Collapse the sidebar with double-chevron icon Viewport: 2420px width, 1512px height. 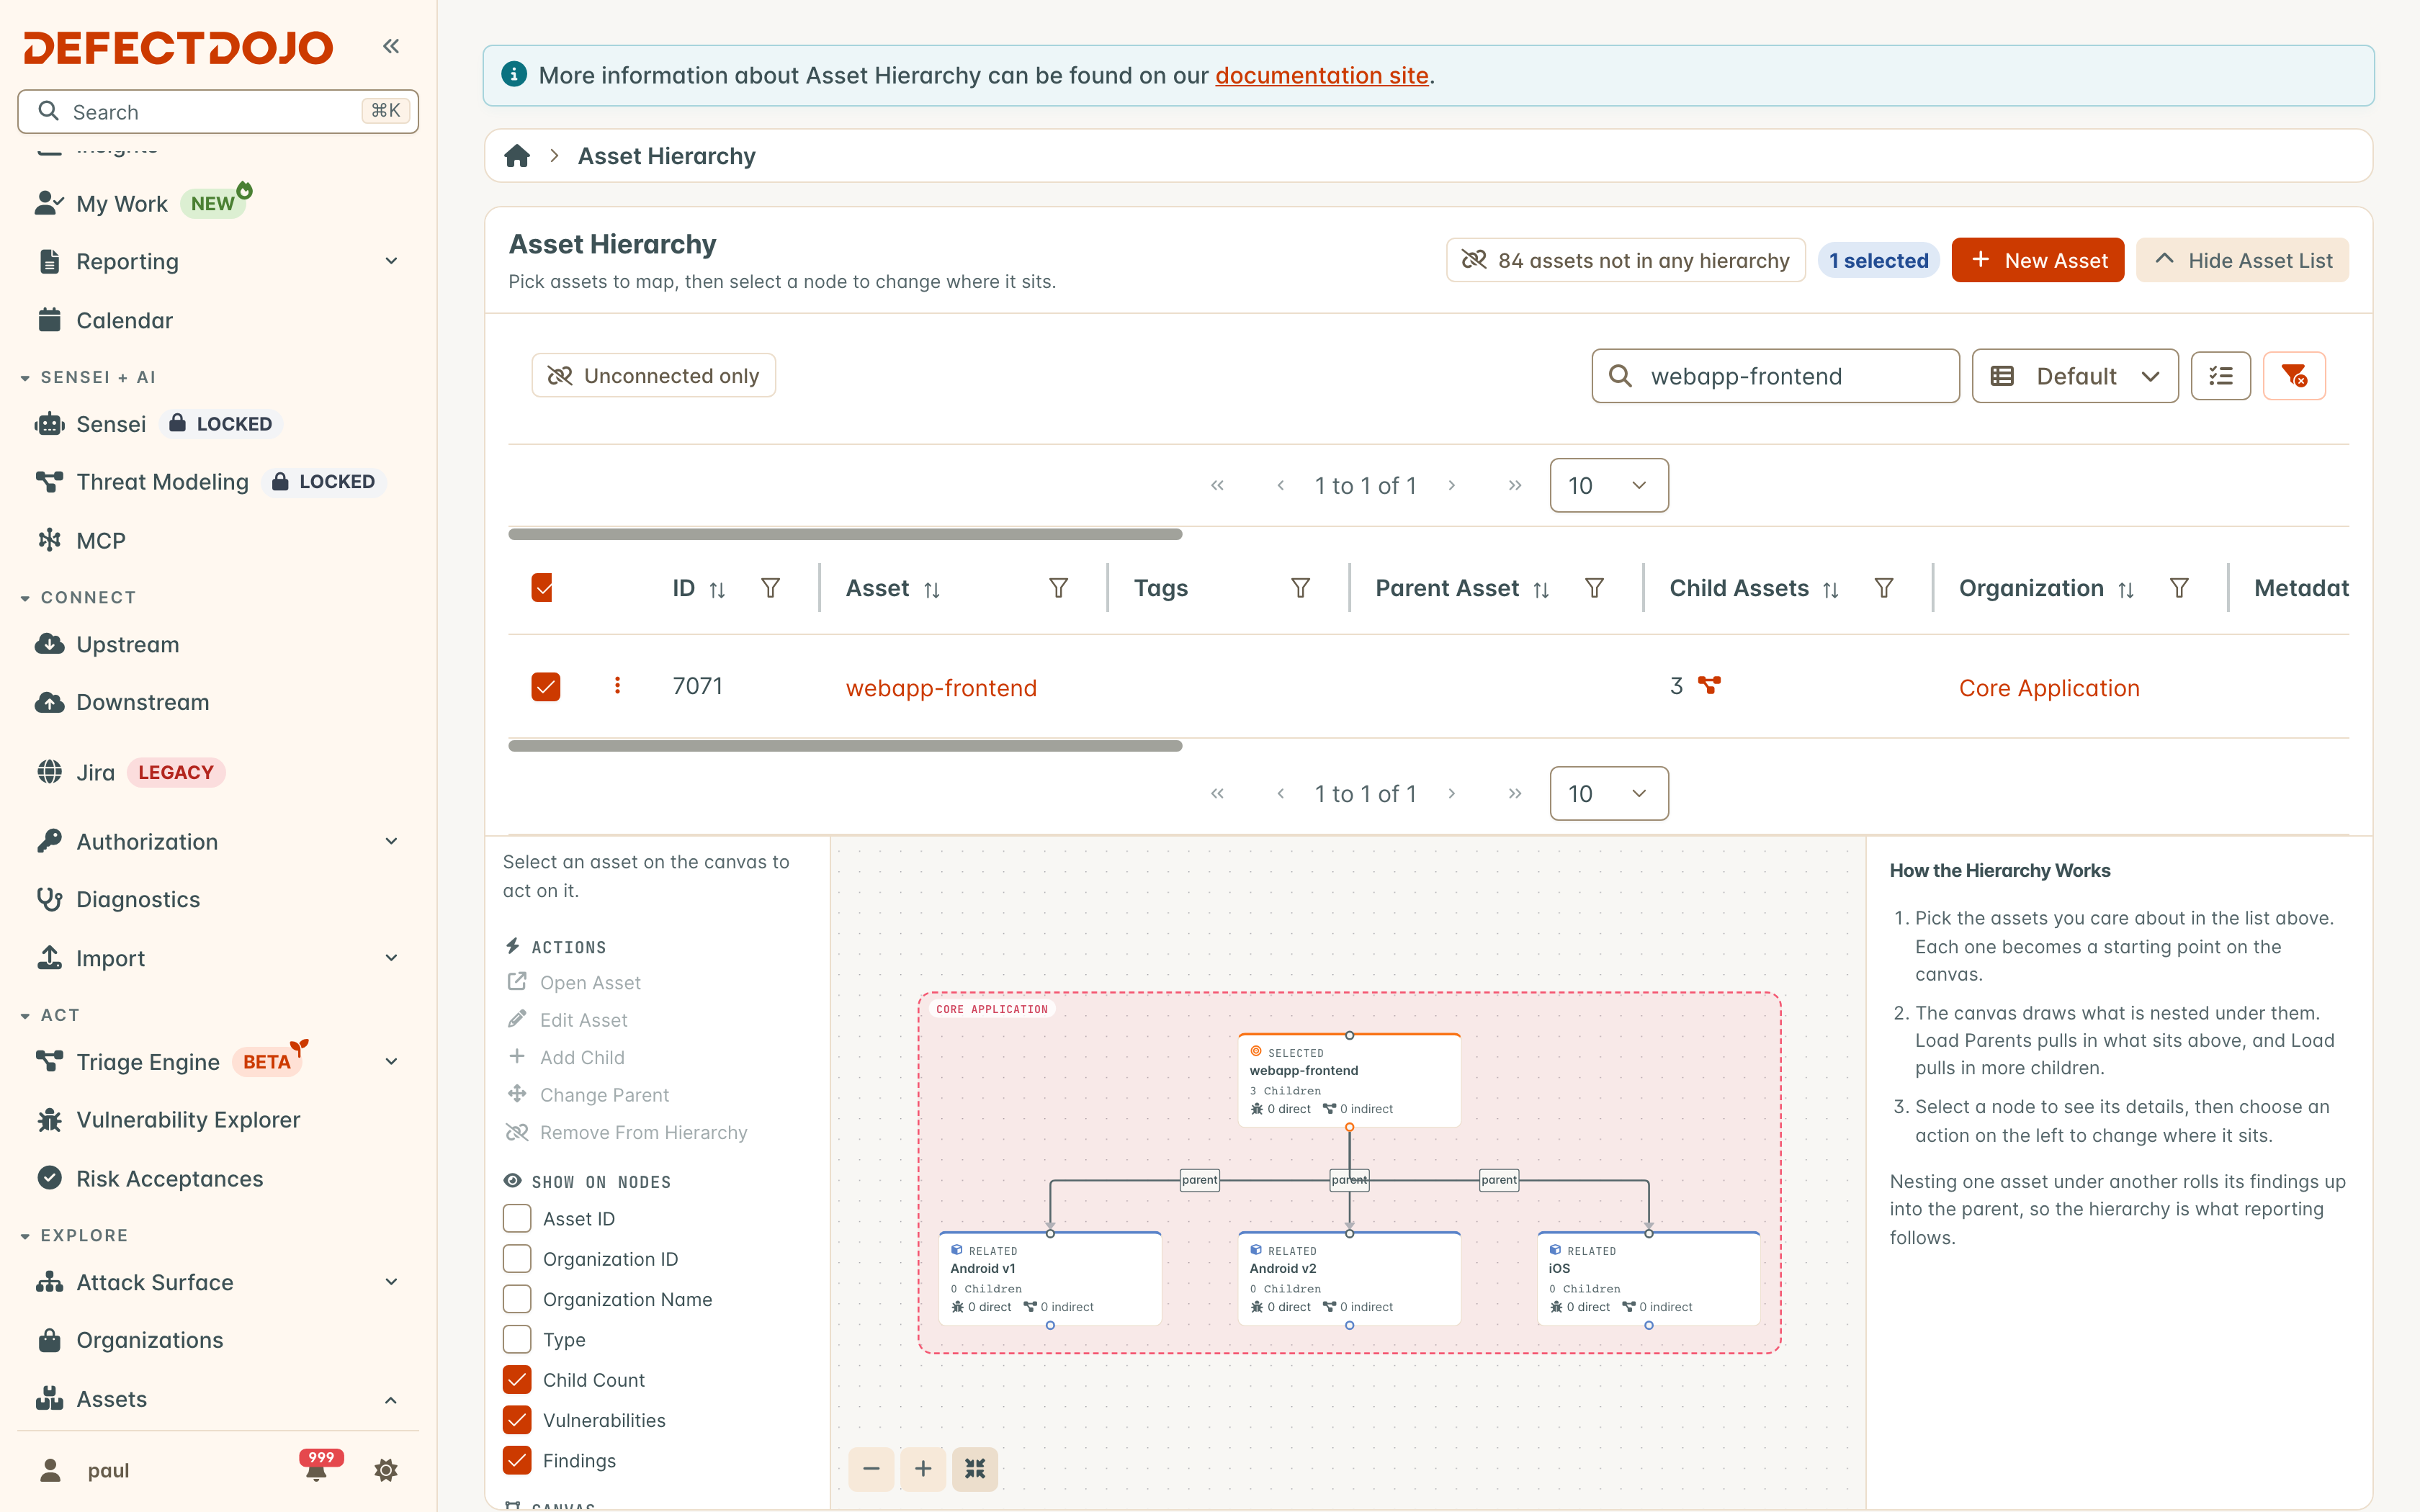(x=391, y=46)
